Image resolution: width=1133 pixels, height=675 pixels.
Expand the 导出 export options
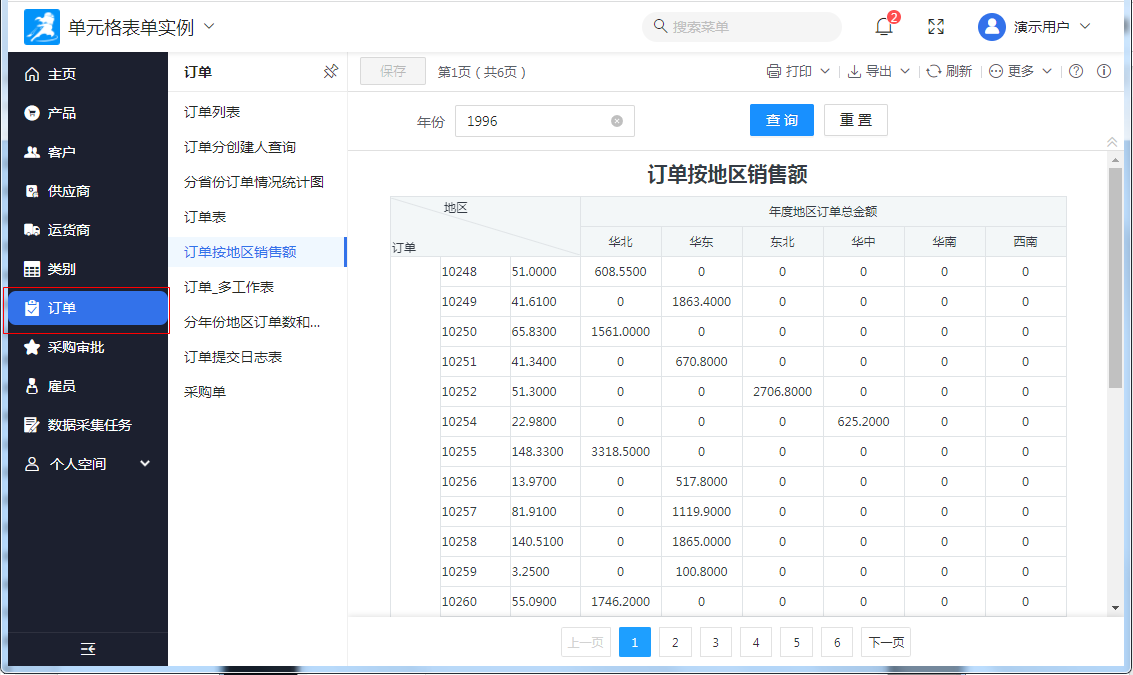click(x=878, y=72)
